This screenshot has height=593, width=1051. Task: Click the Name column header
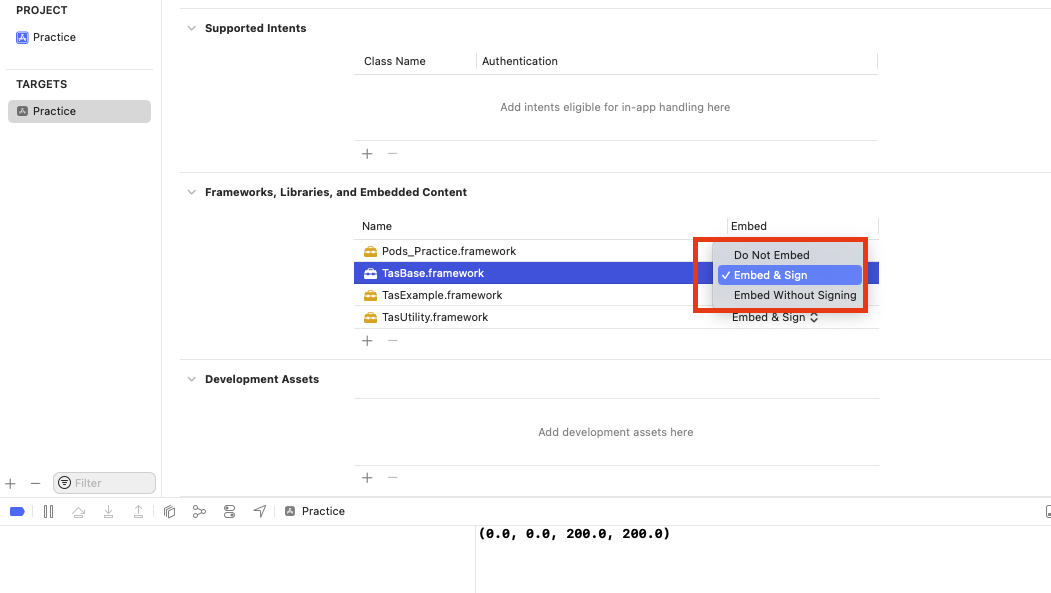[x=377, y=226]
